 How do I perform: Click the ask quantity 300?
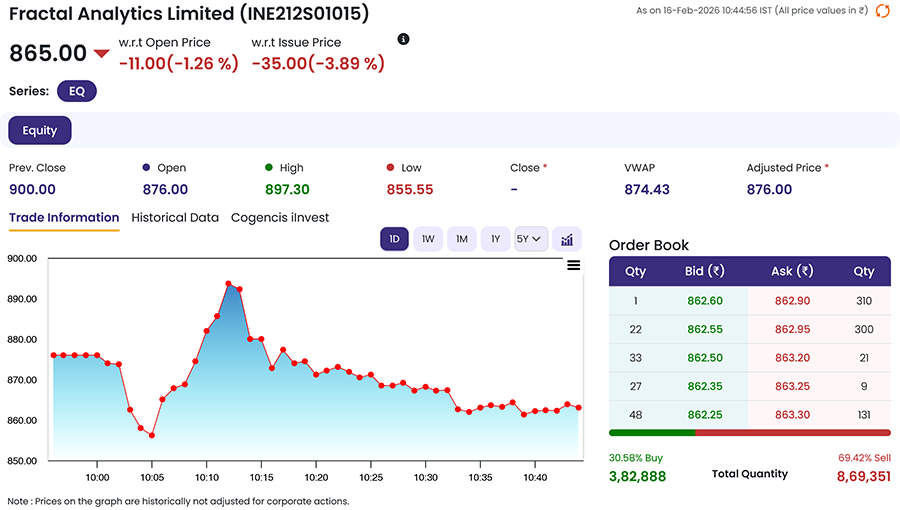pos(864,329)
